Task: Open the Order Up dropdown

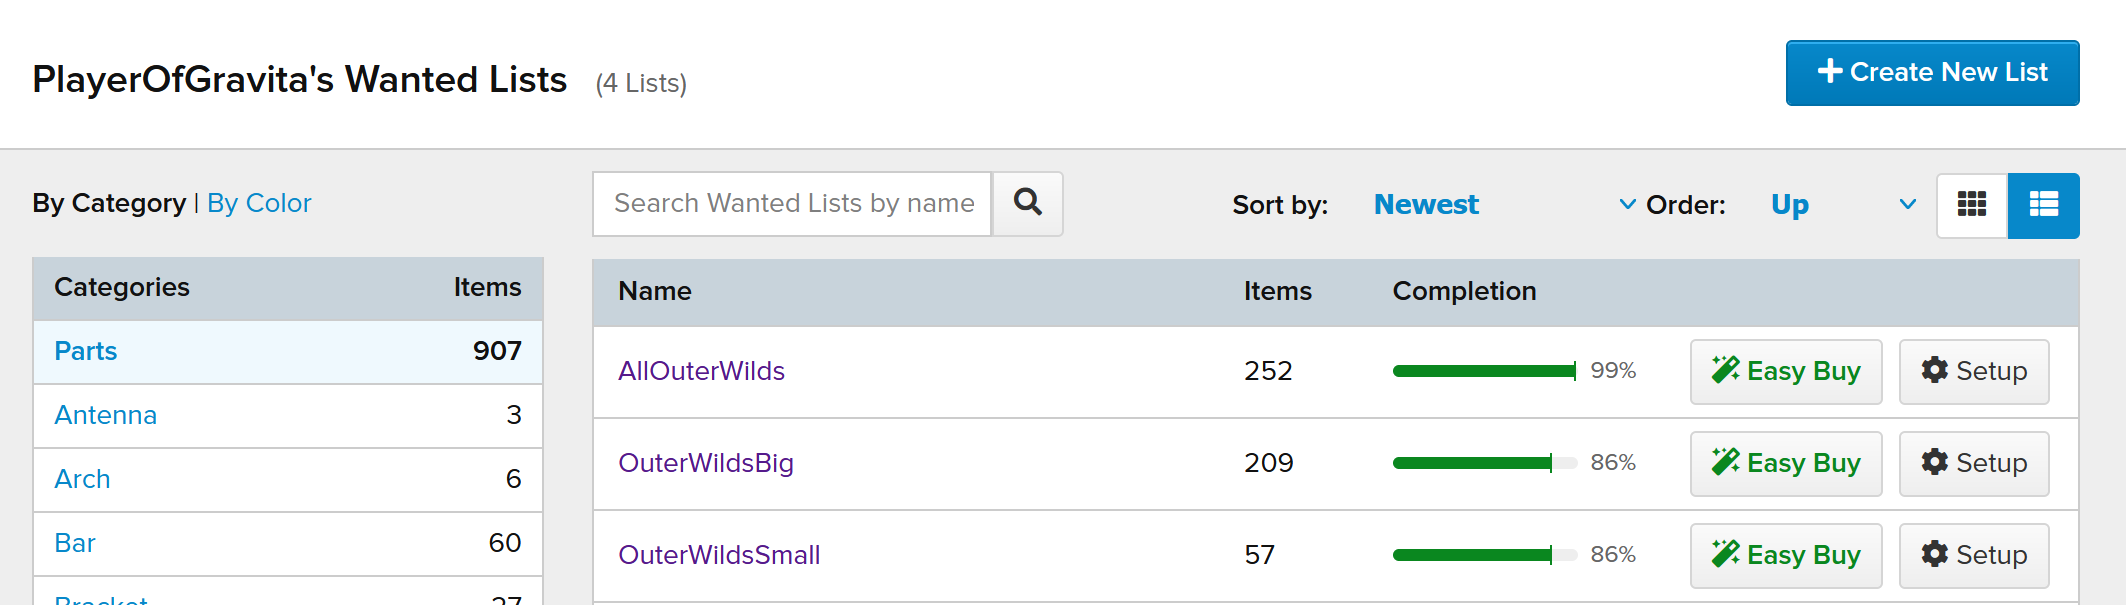Action: click(x=1842, y=205)
